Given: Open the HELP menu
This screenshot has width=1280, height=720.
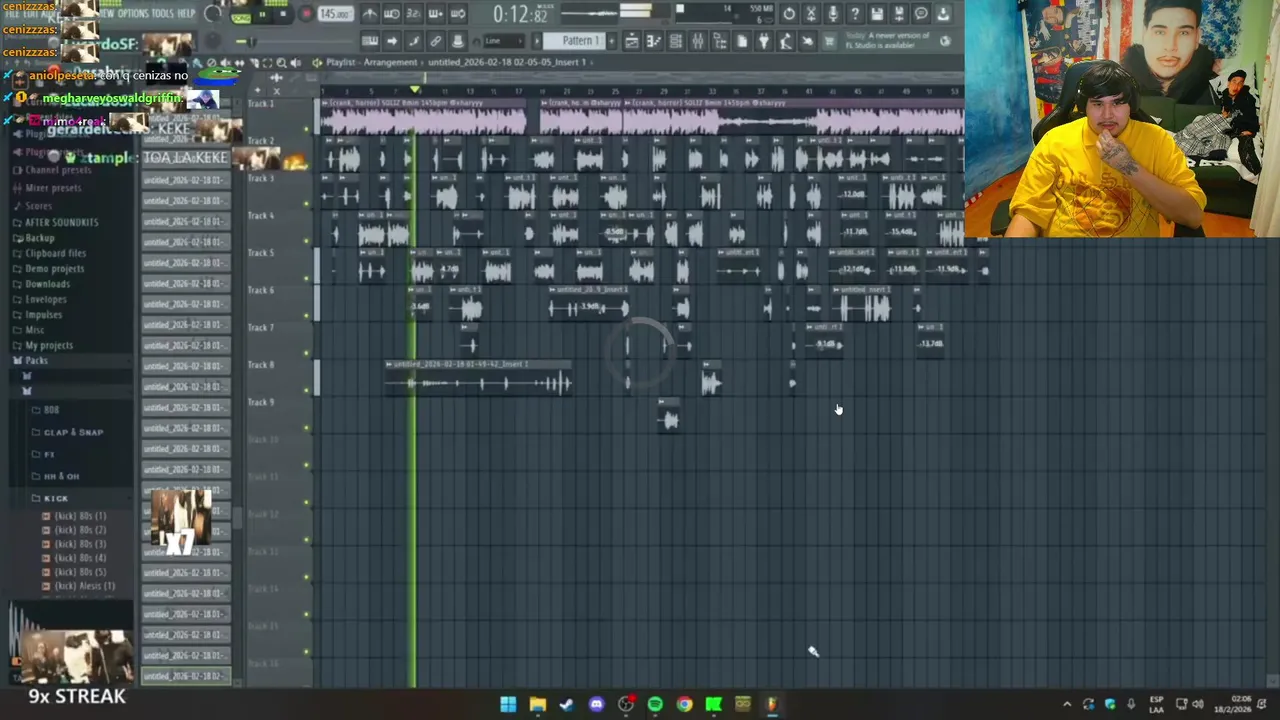Looking at the screenshot, I should (186, 13).
